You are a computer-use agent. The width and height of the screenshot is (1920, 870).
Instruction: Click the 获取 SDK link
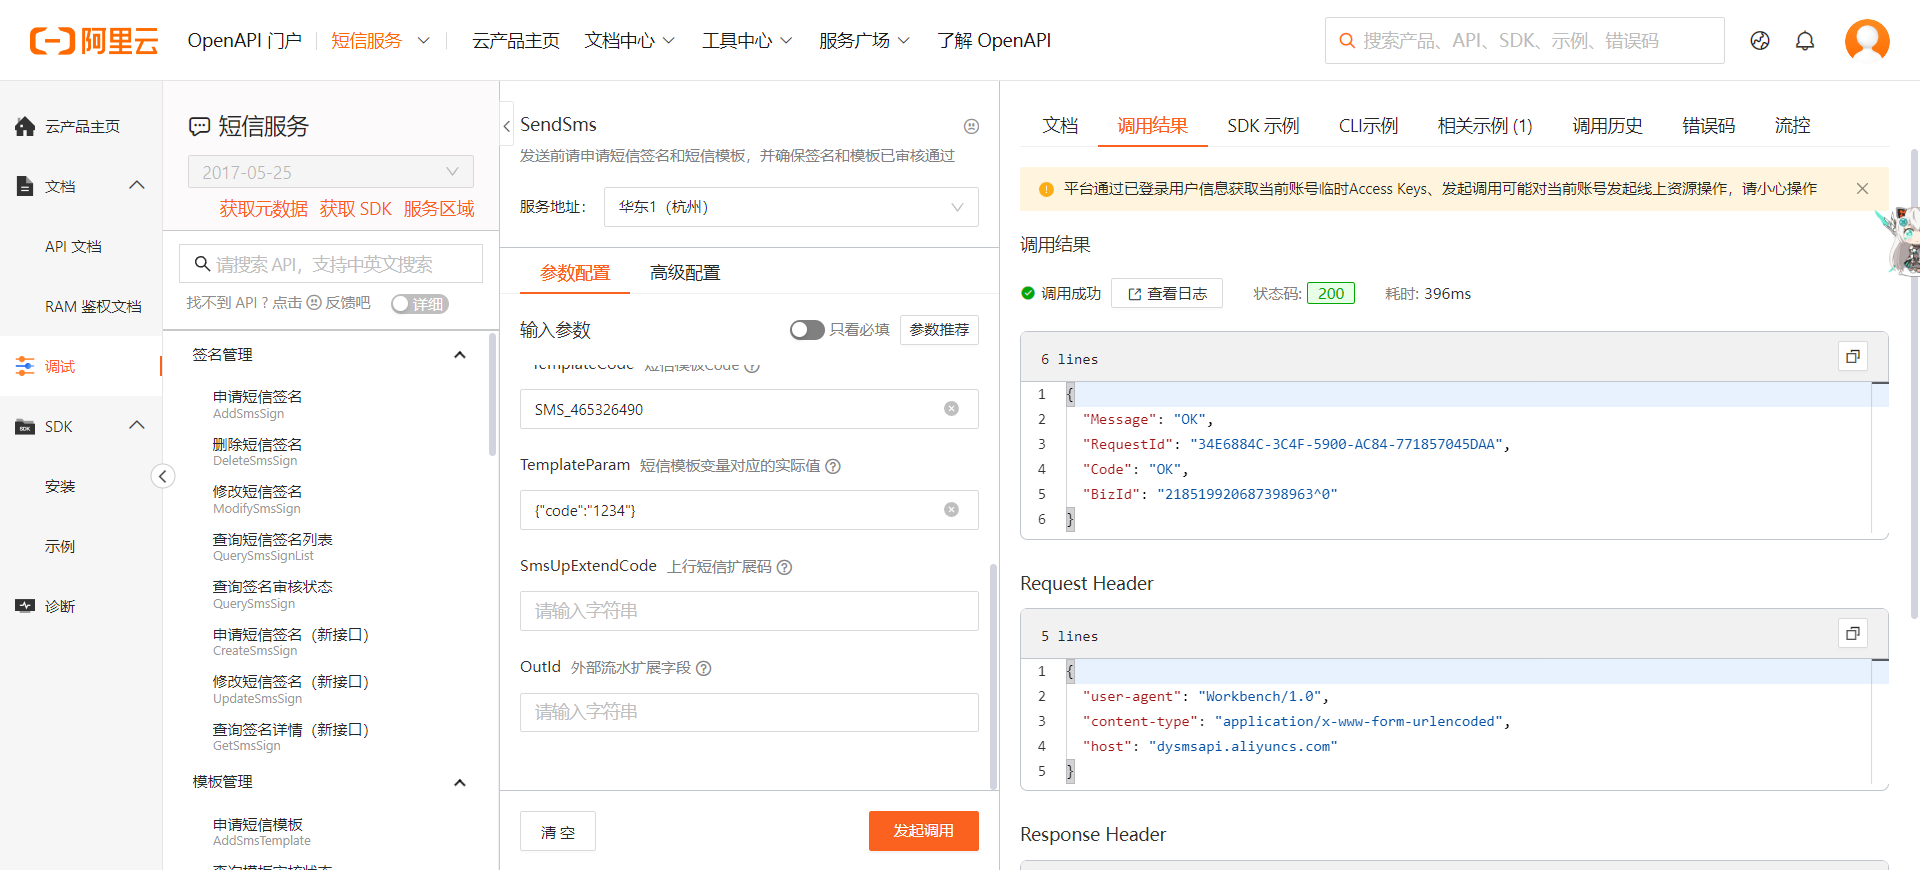[x=356, y=209]
